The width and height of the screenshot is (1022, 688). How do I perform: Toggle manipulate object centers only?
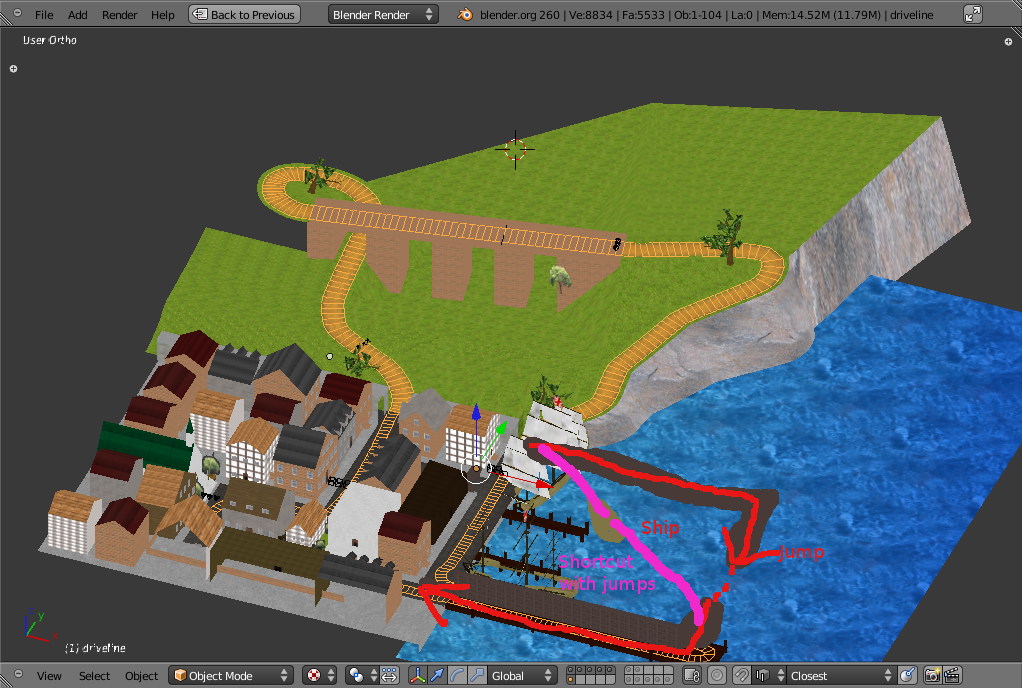click(389, 676)
